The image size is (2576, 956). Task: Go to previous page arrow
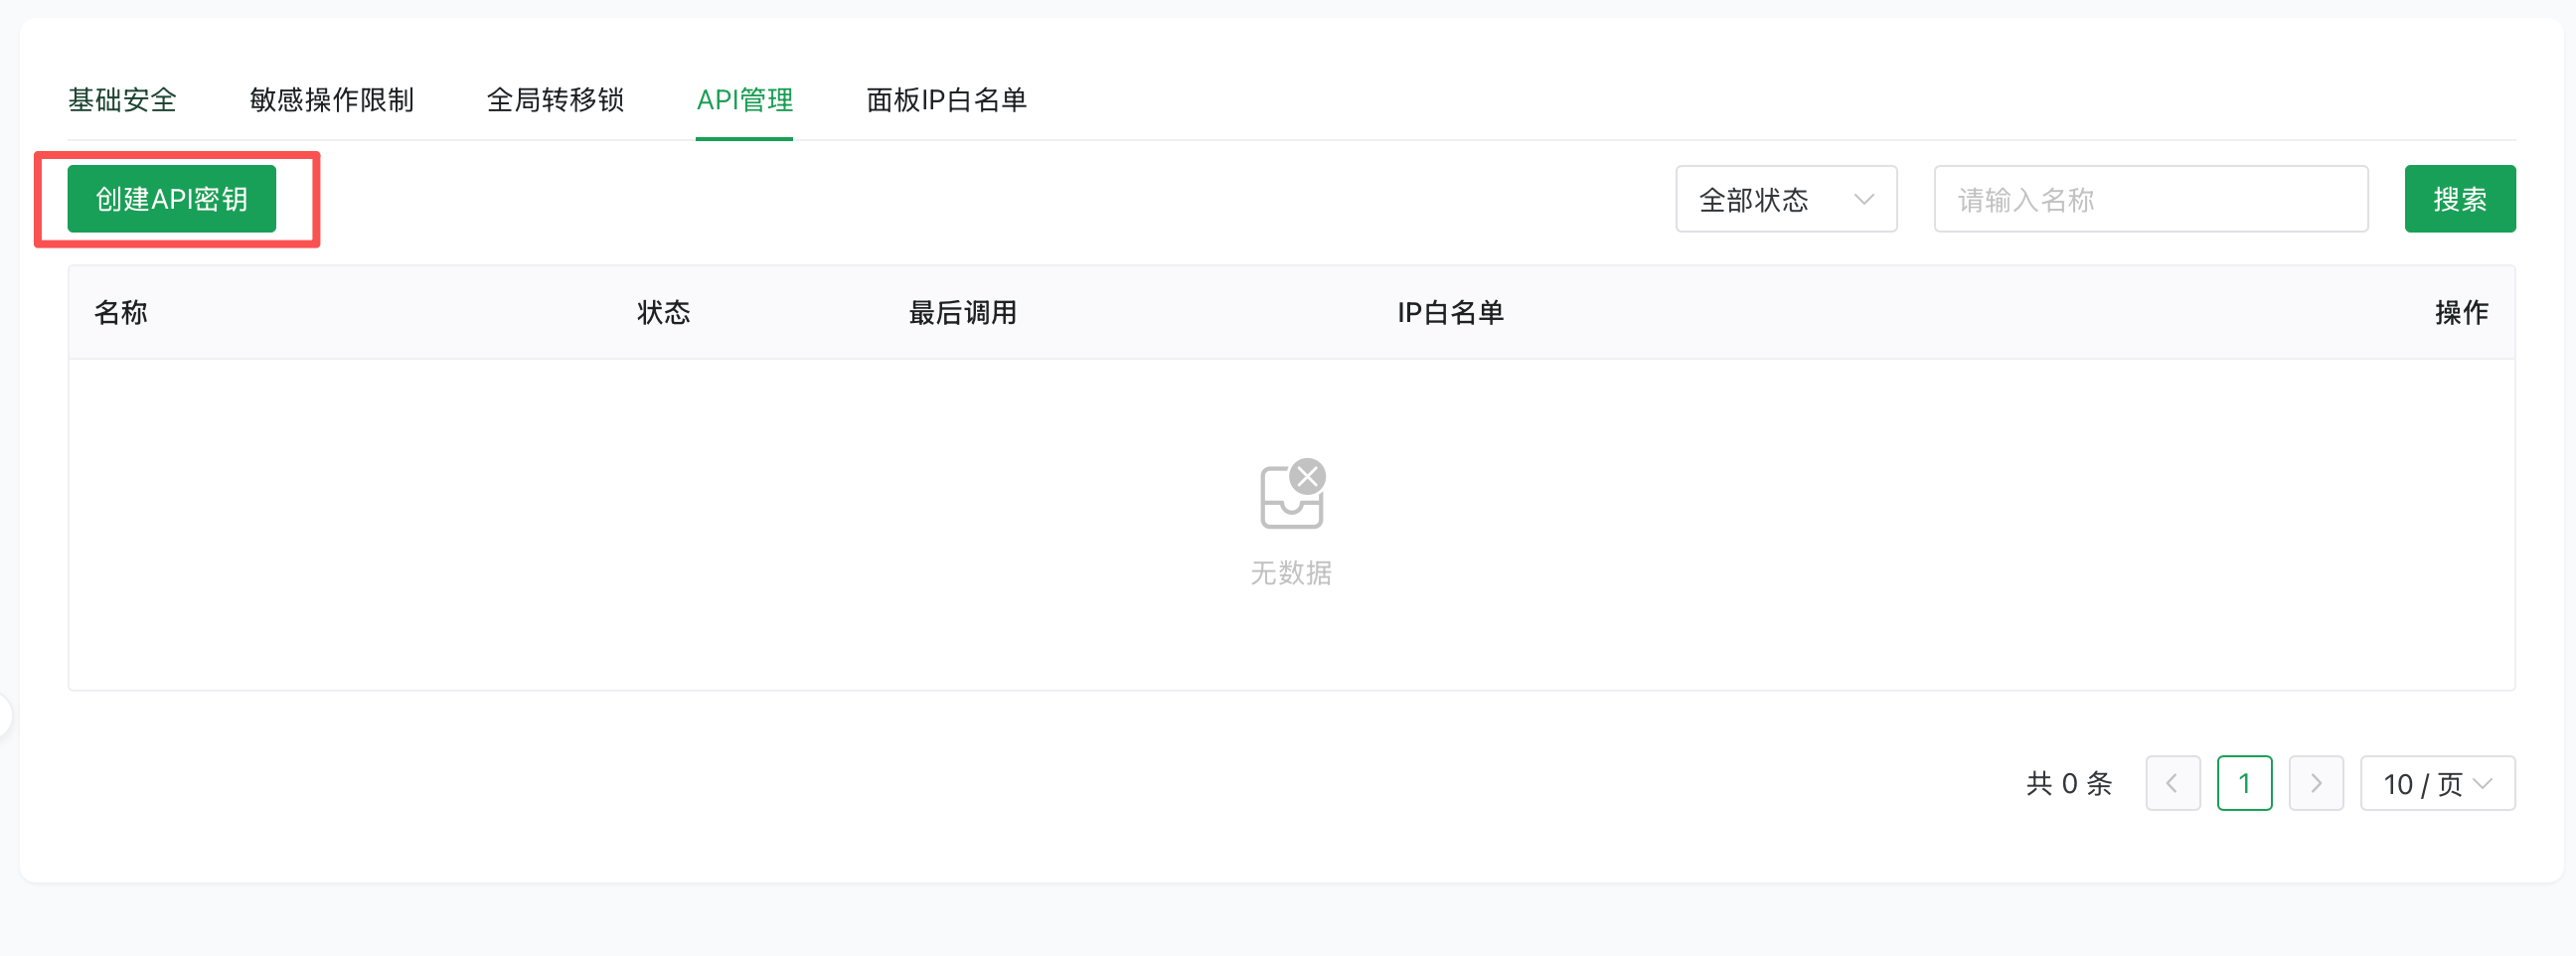(x=2172, y=783)
